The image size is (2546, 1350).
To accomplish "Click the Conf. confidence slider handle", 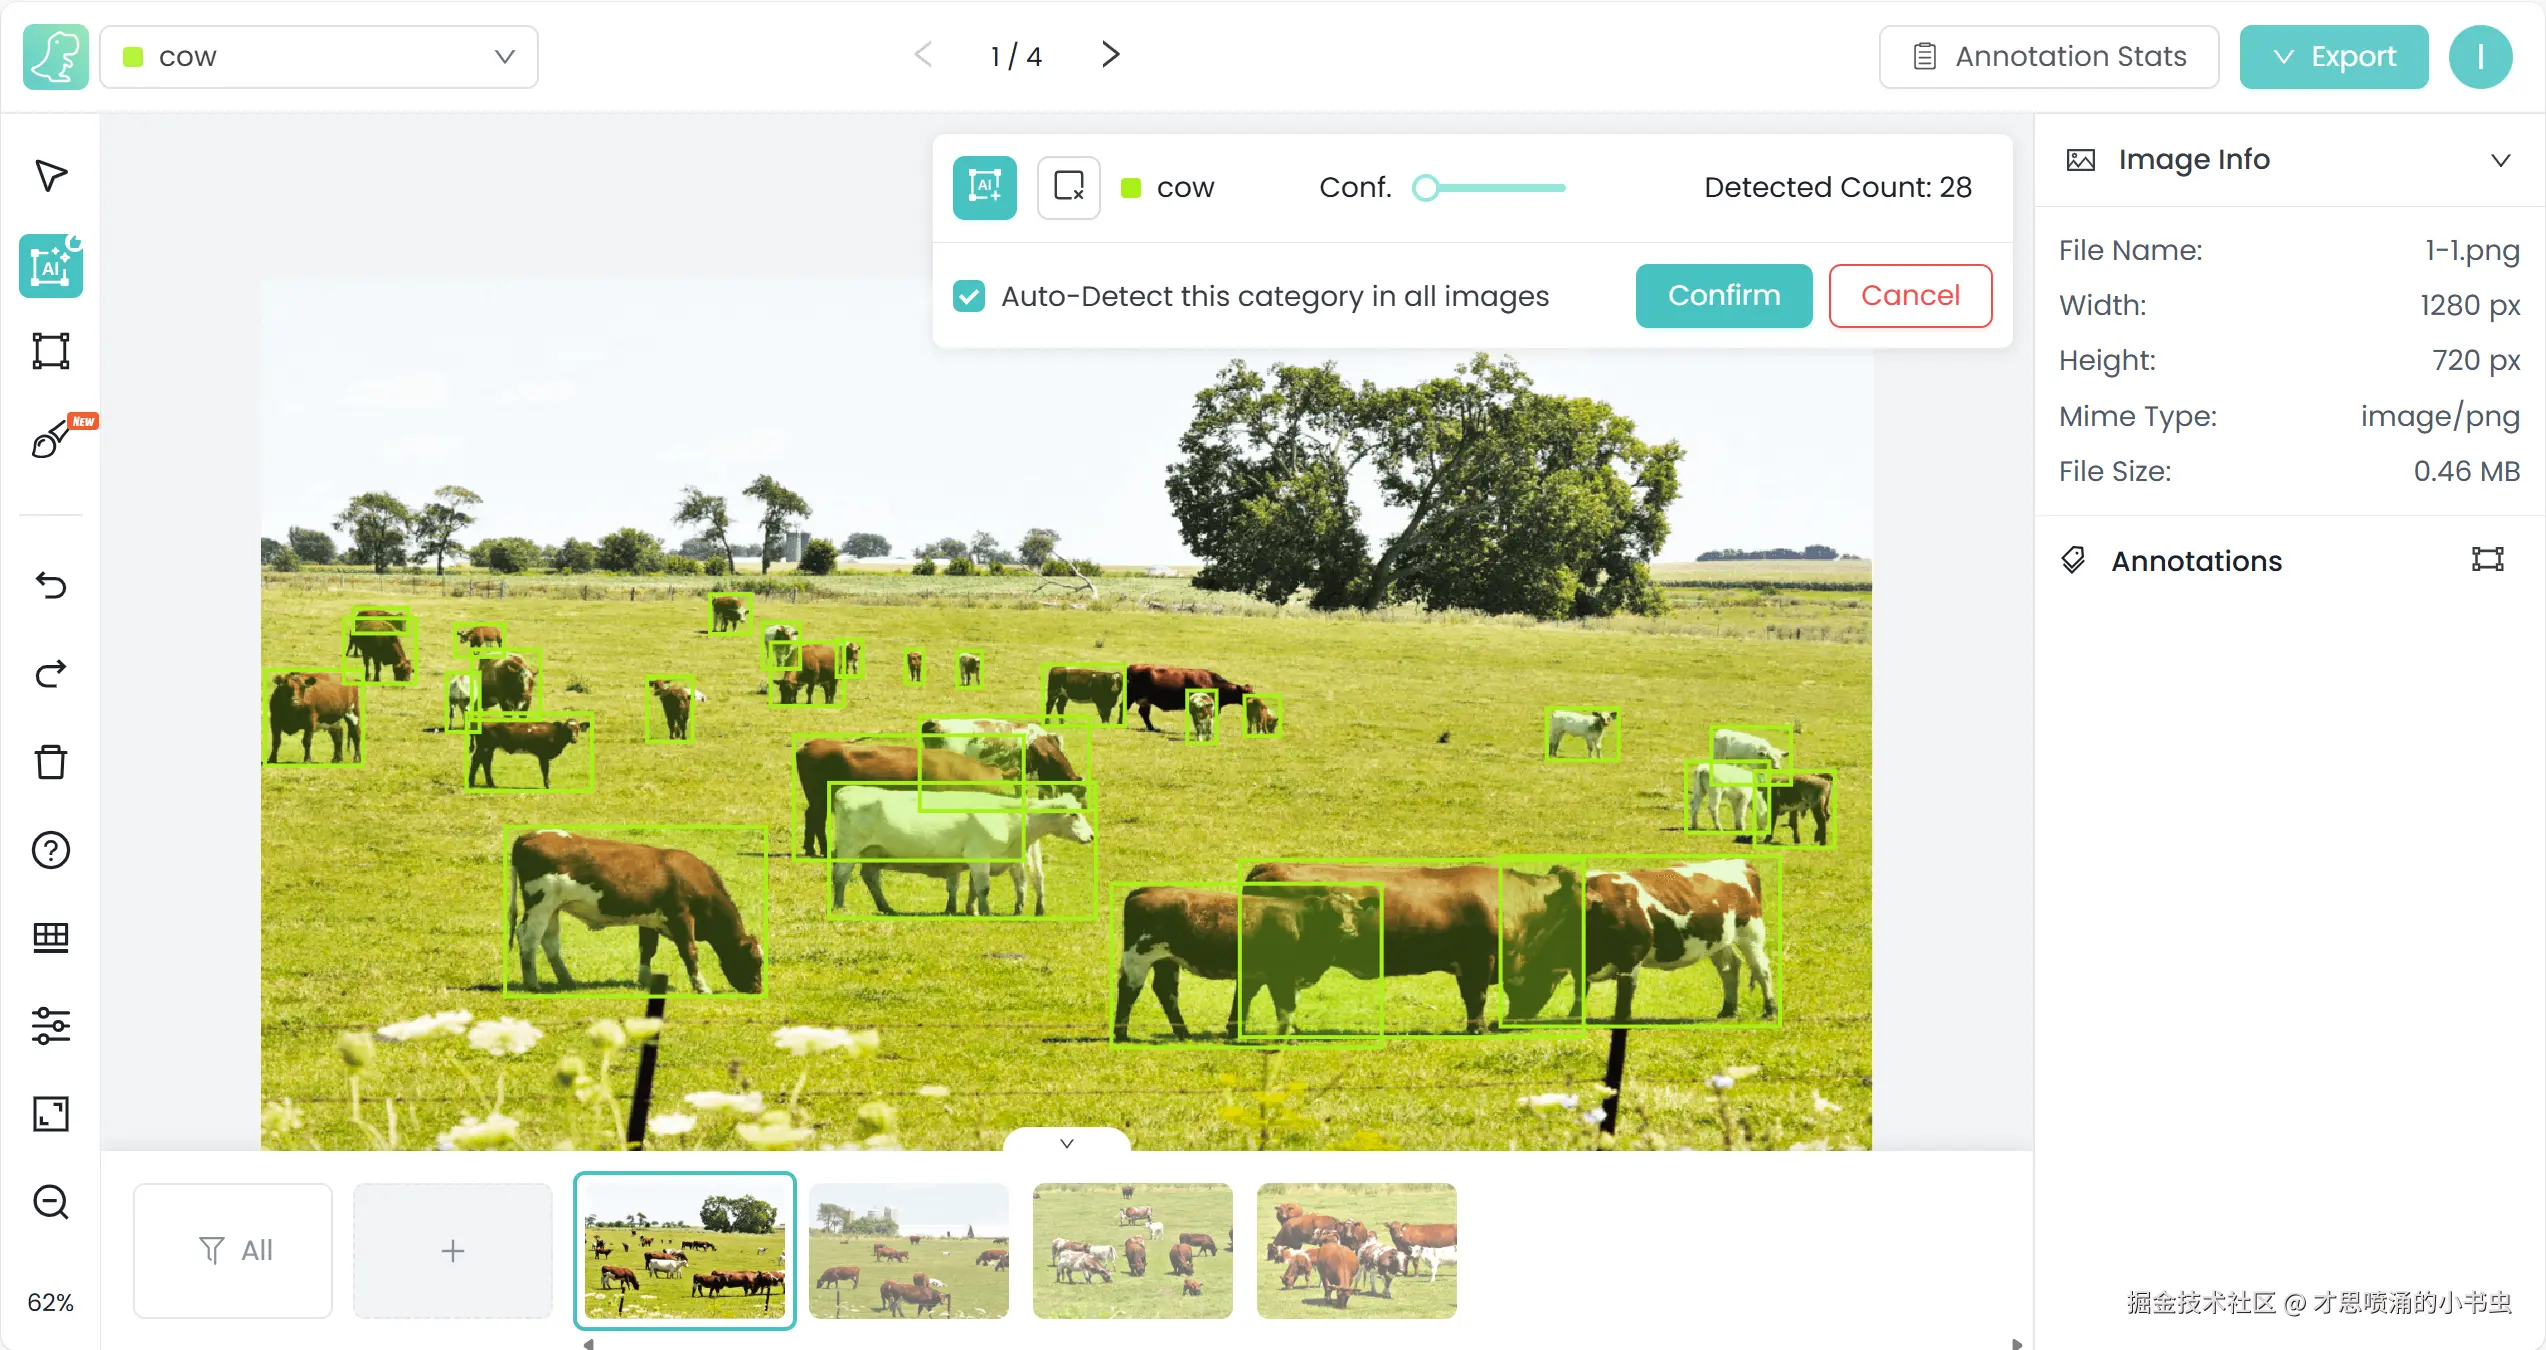I will (x=1426, y=187).
